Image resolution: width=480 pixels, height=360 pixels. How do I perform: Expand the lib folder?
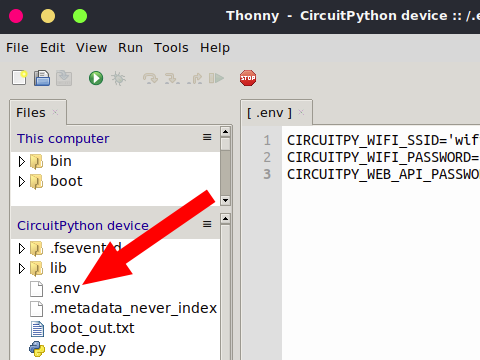click(x=22, y=268)
